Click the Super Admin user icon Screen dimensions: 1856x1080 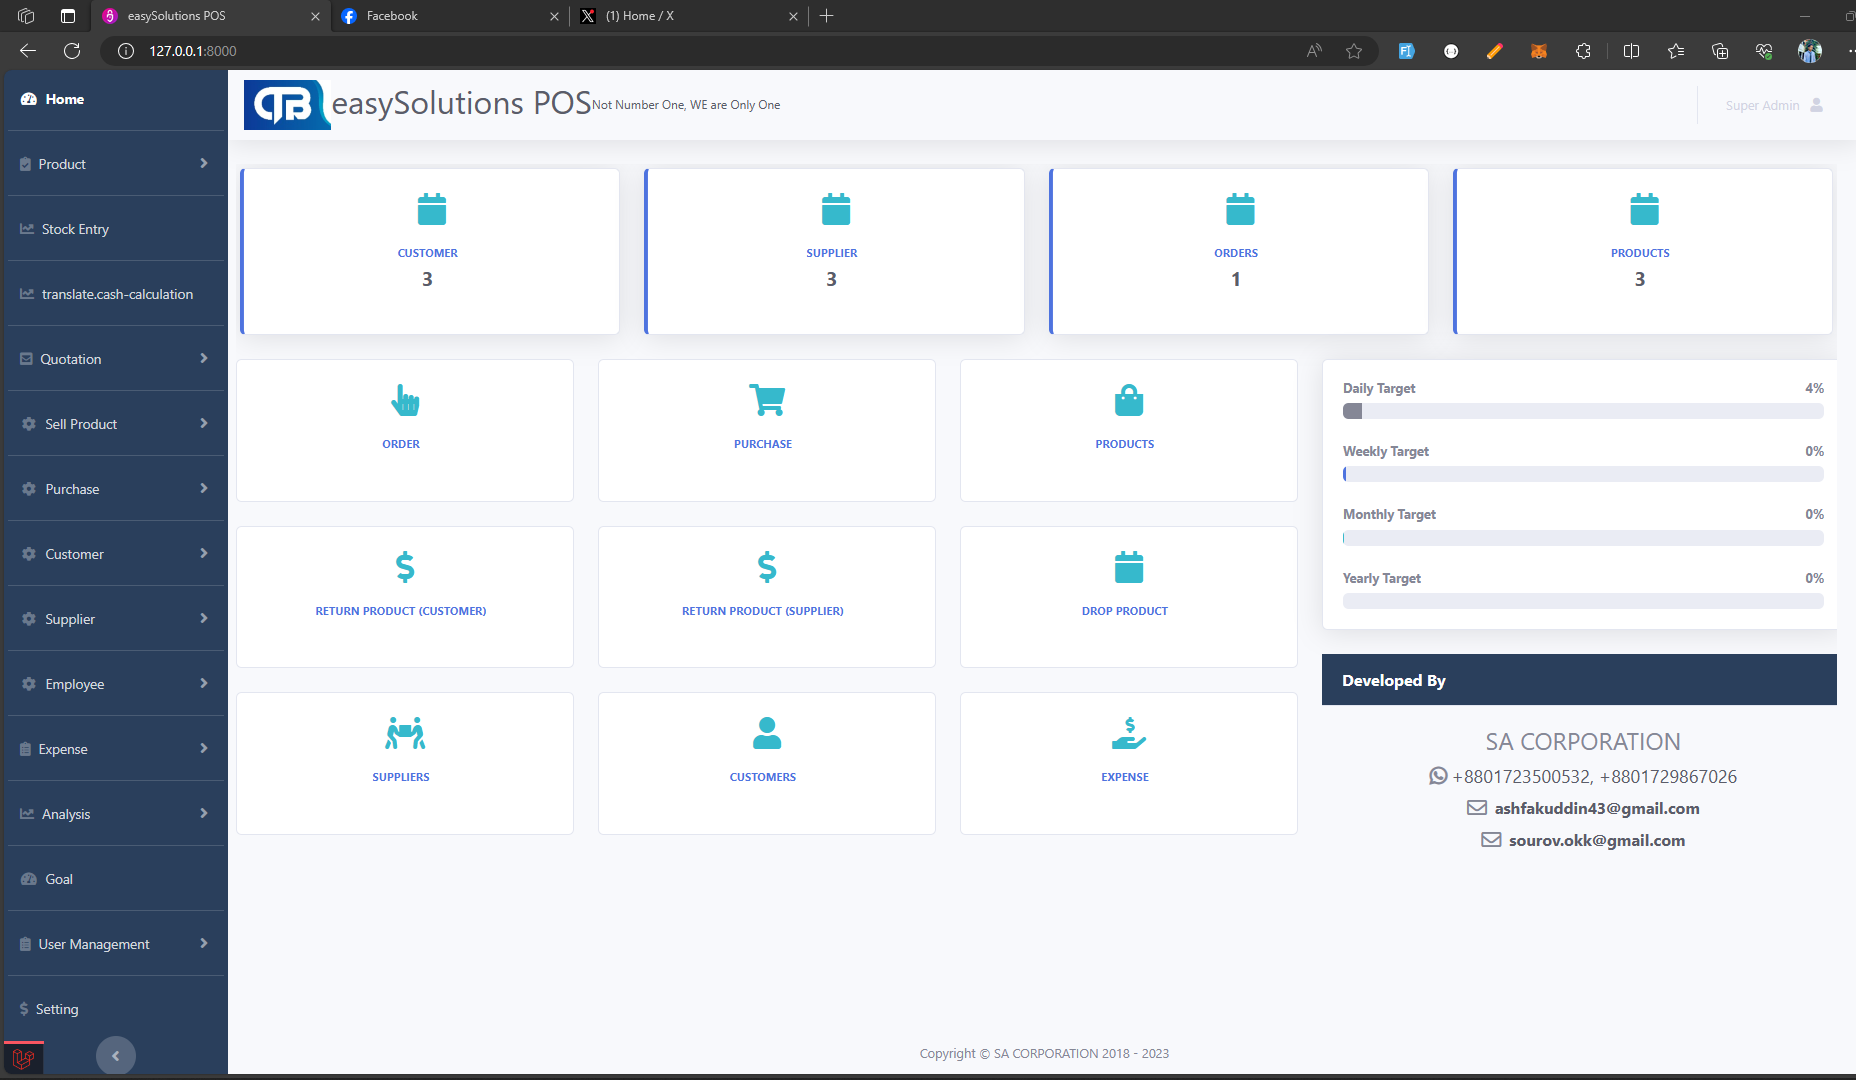tap(1816, 105)
